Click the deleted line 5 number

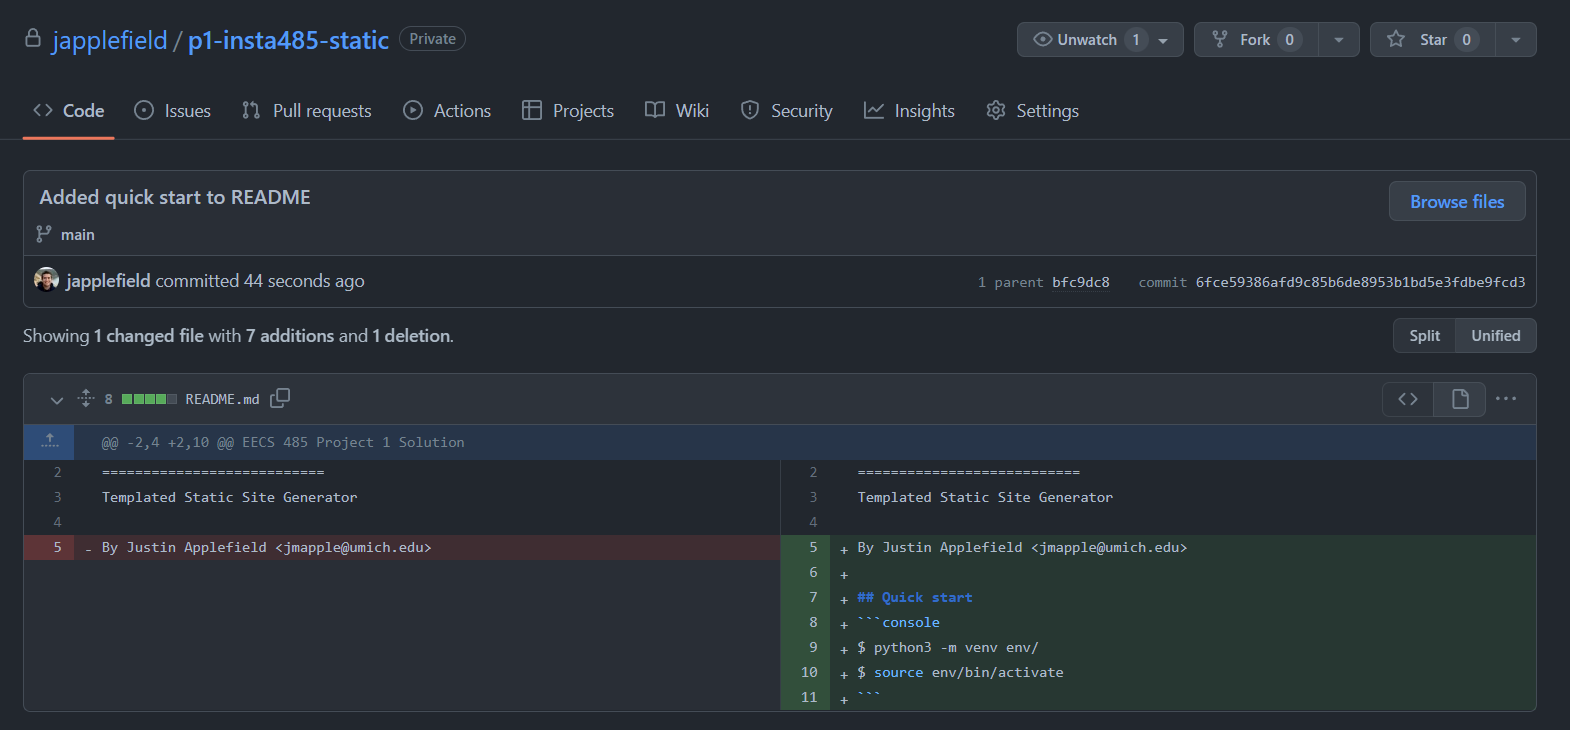[49, 548]
